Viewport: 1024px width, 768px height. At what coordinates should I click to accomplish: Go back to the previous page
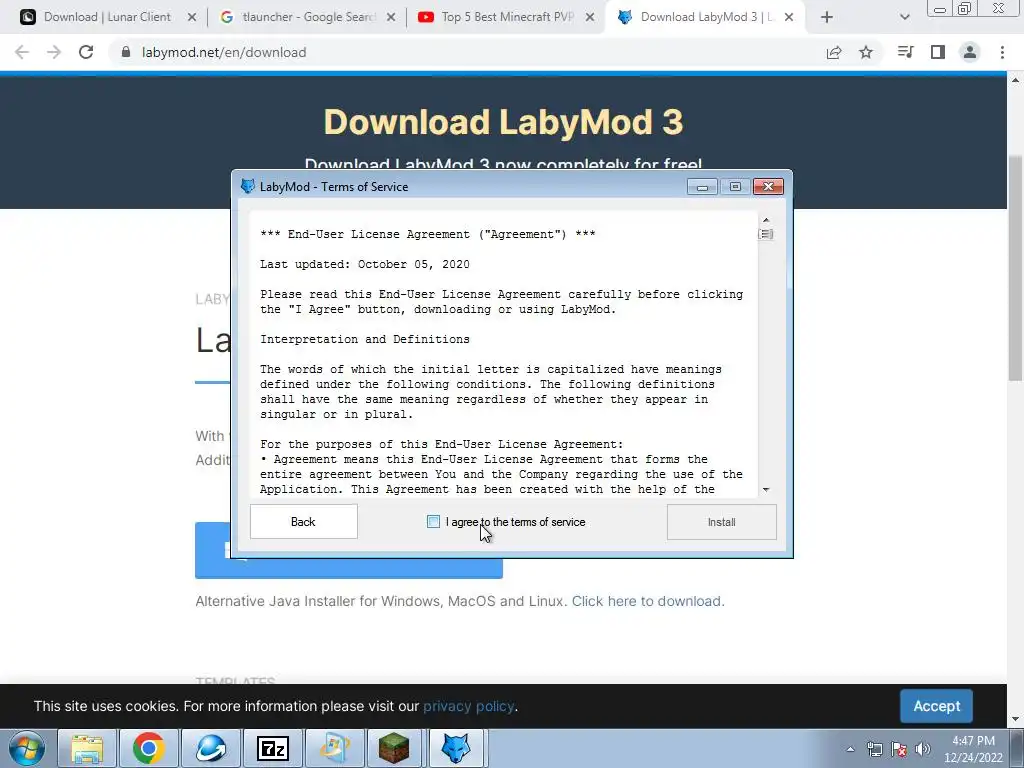click(x=22, y=52)
